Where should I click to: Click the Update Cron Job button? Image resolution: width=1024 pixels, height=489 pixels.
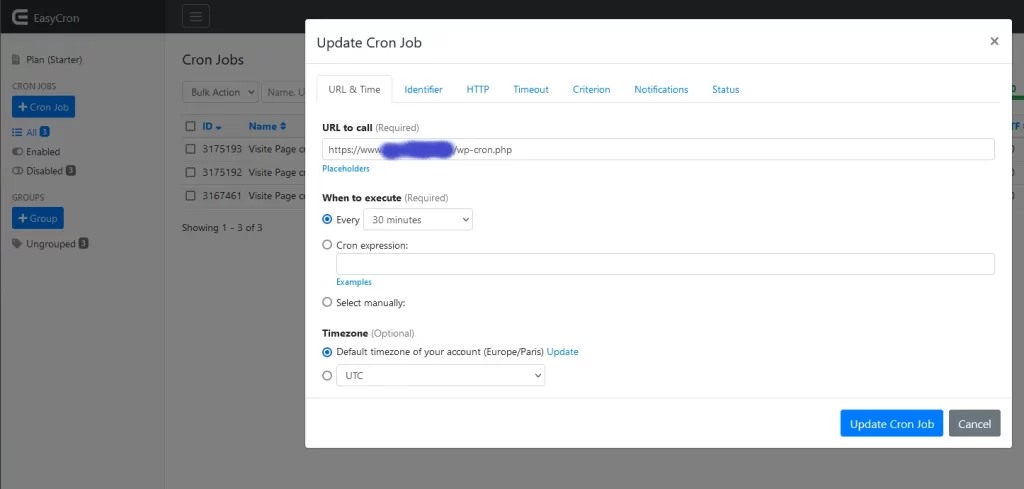pyautogui.click(x=891, y=424)
